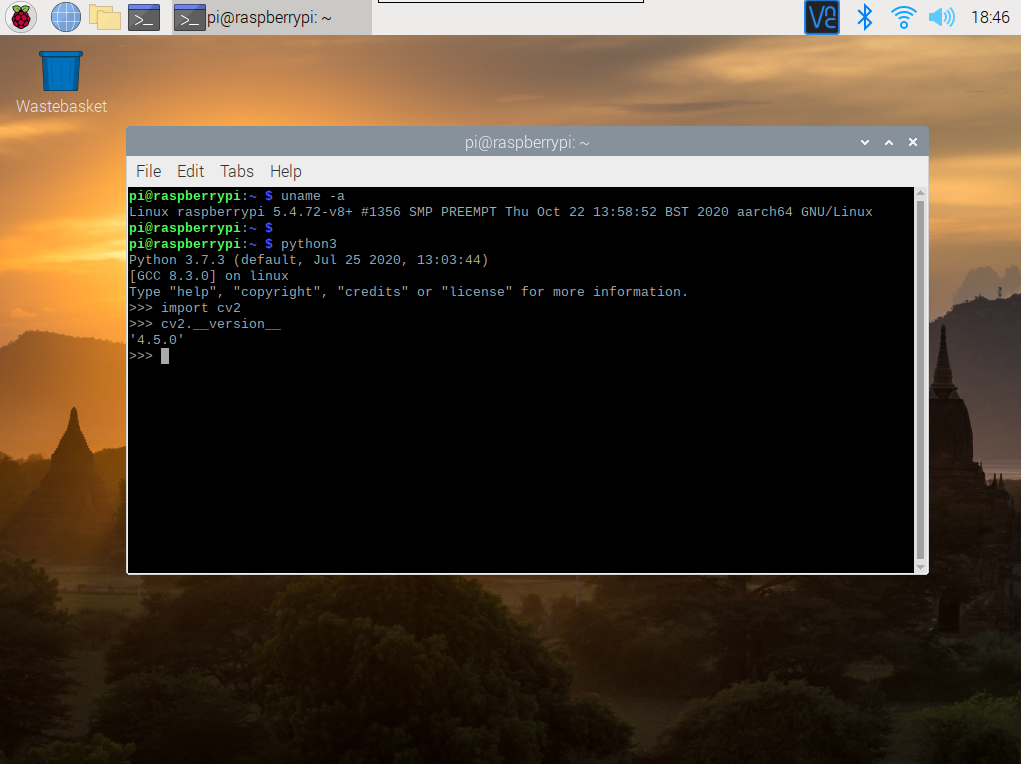Maximize the terminal window
Viewport: 1021px width, 764px height.
click(889, 143)
